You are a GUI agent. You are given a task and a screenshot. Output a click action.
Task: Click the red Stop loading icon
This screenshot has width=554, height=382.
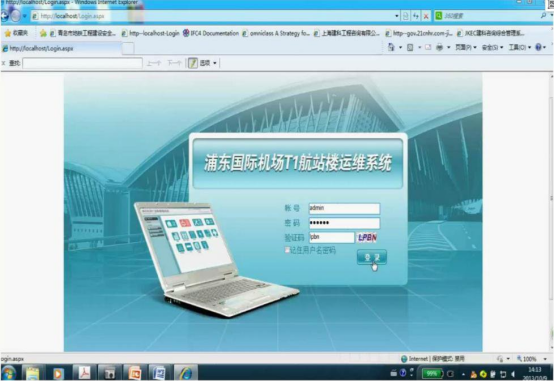pos(426,16)
